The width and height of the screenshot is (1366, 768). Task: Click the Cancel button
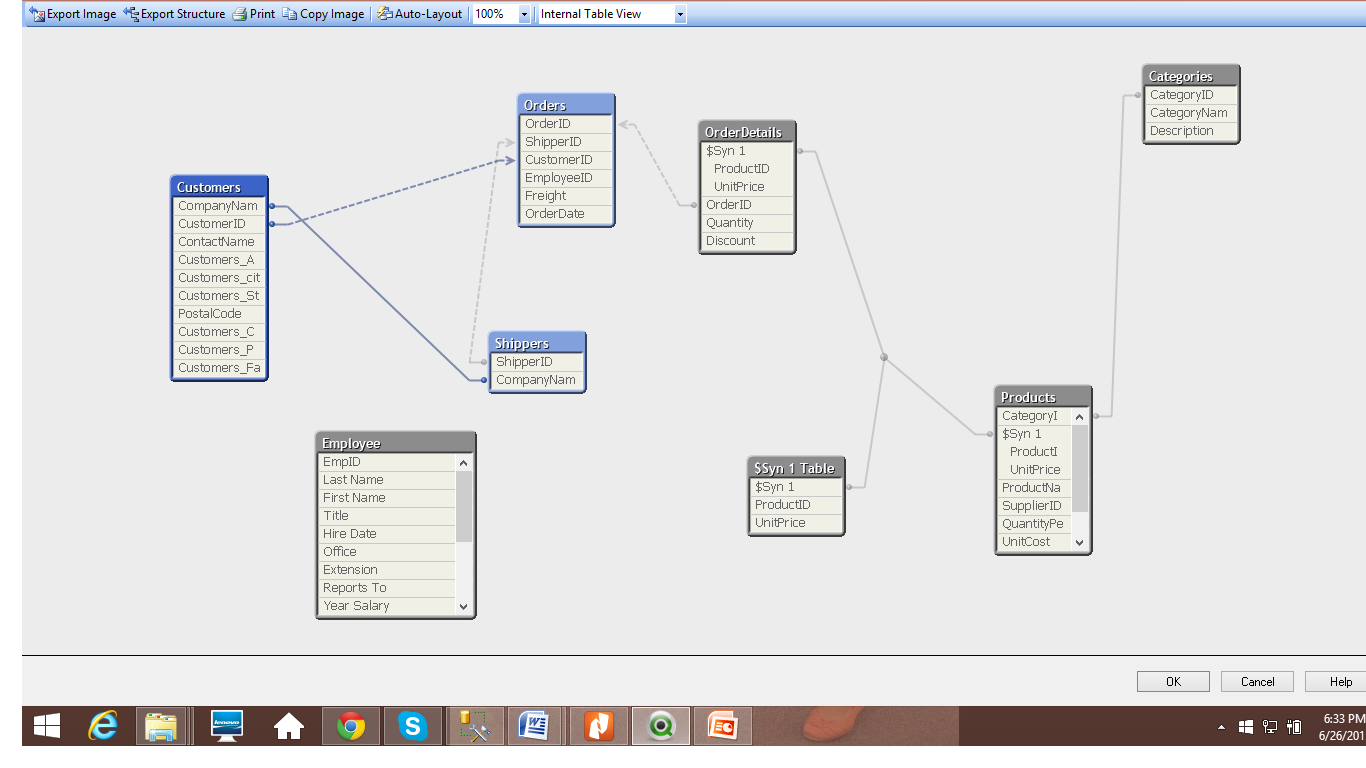pyautogui.click(x=1257, y=681)
